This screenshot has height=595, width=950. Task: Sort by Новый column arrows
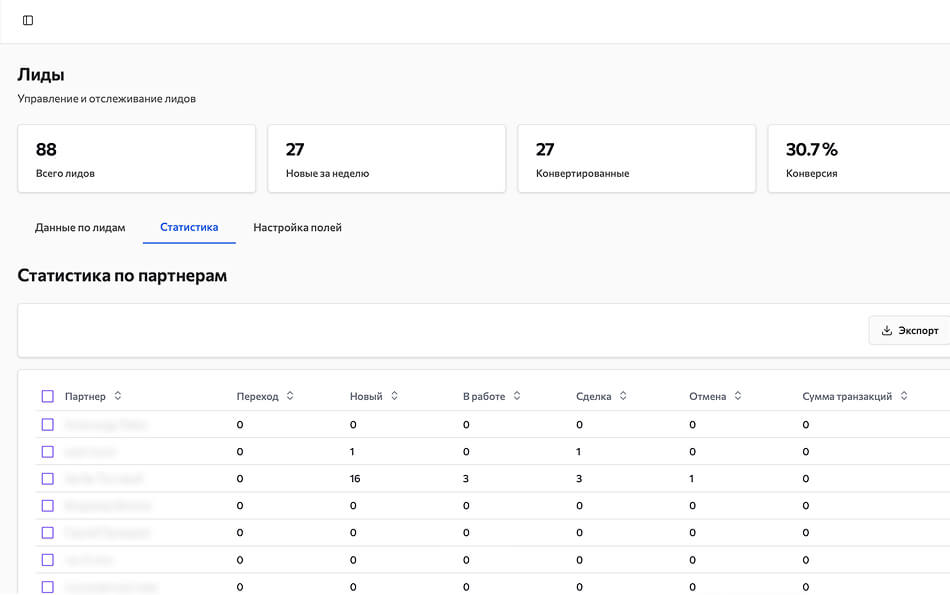click(x=394, y=396)
